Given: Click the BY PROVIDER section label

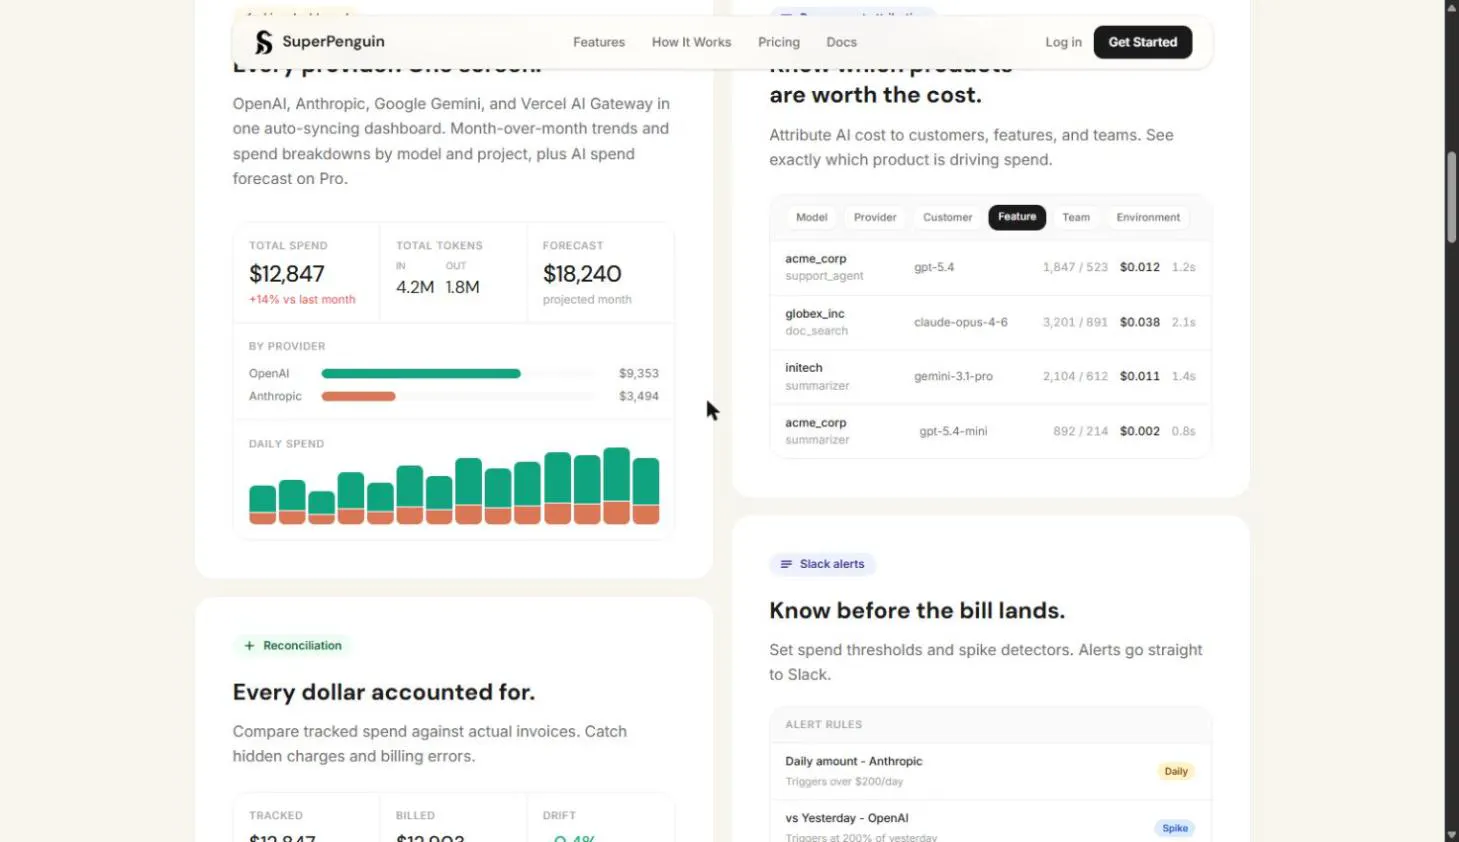Looking at the screenshot, I should [x=287, y=347].
